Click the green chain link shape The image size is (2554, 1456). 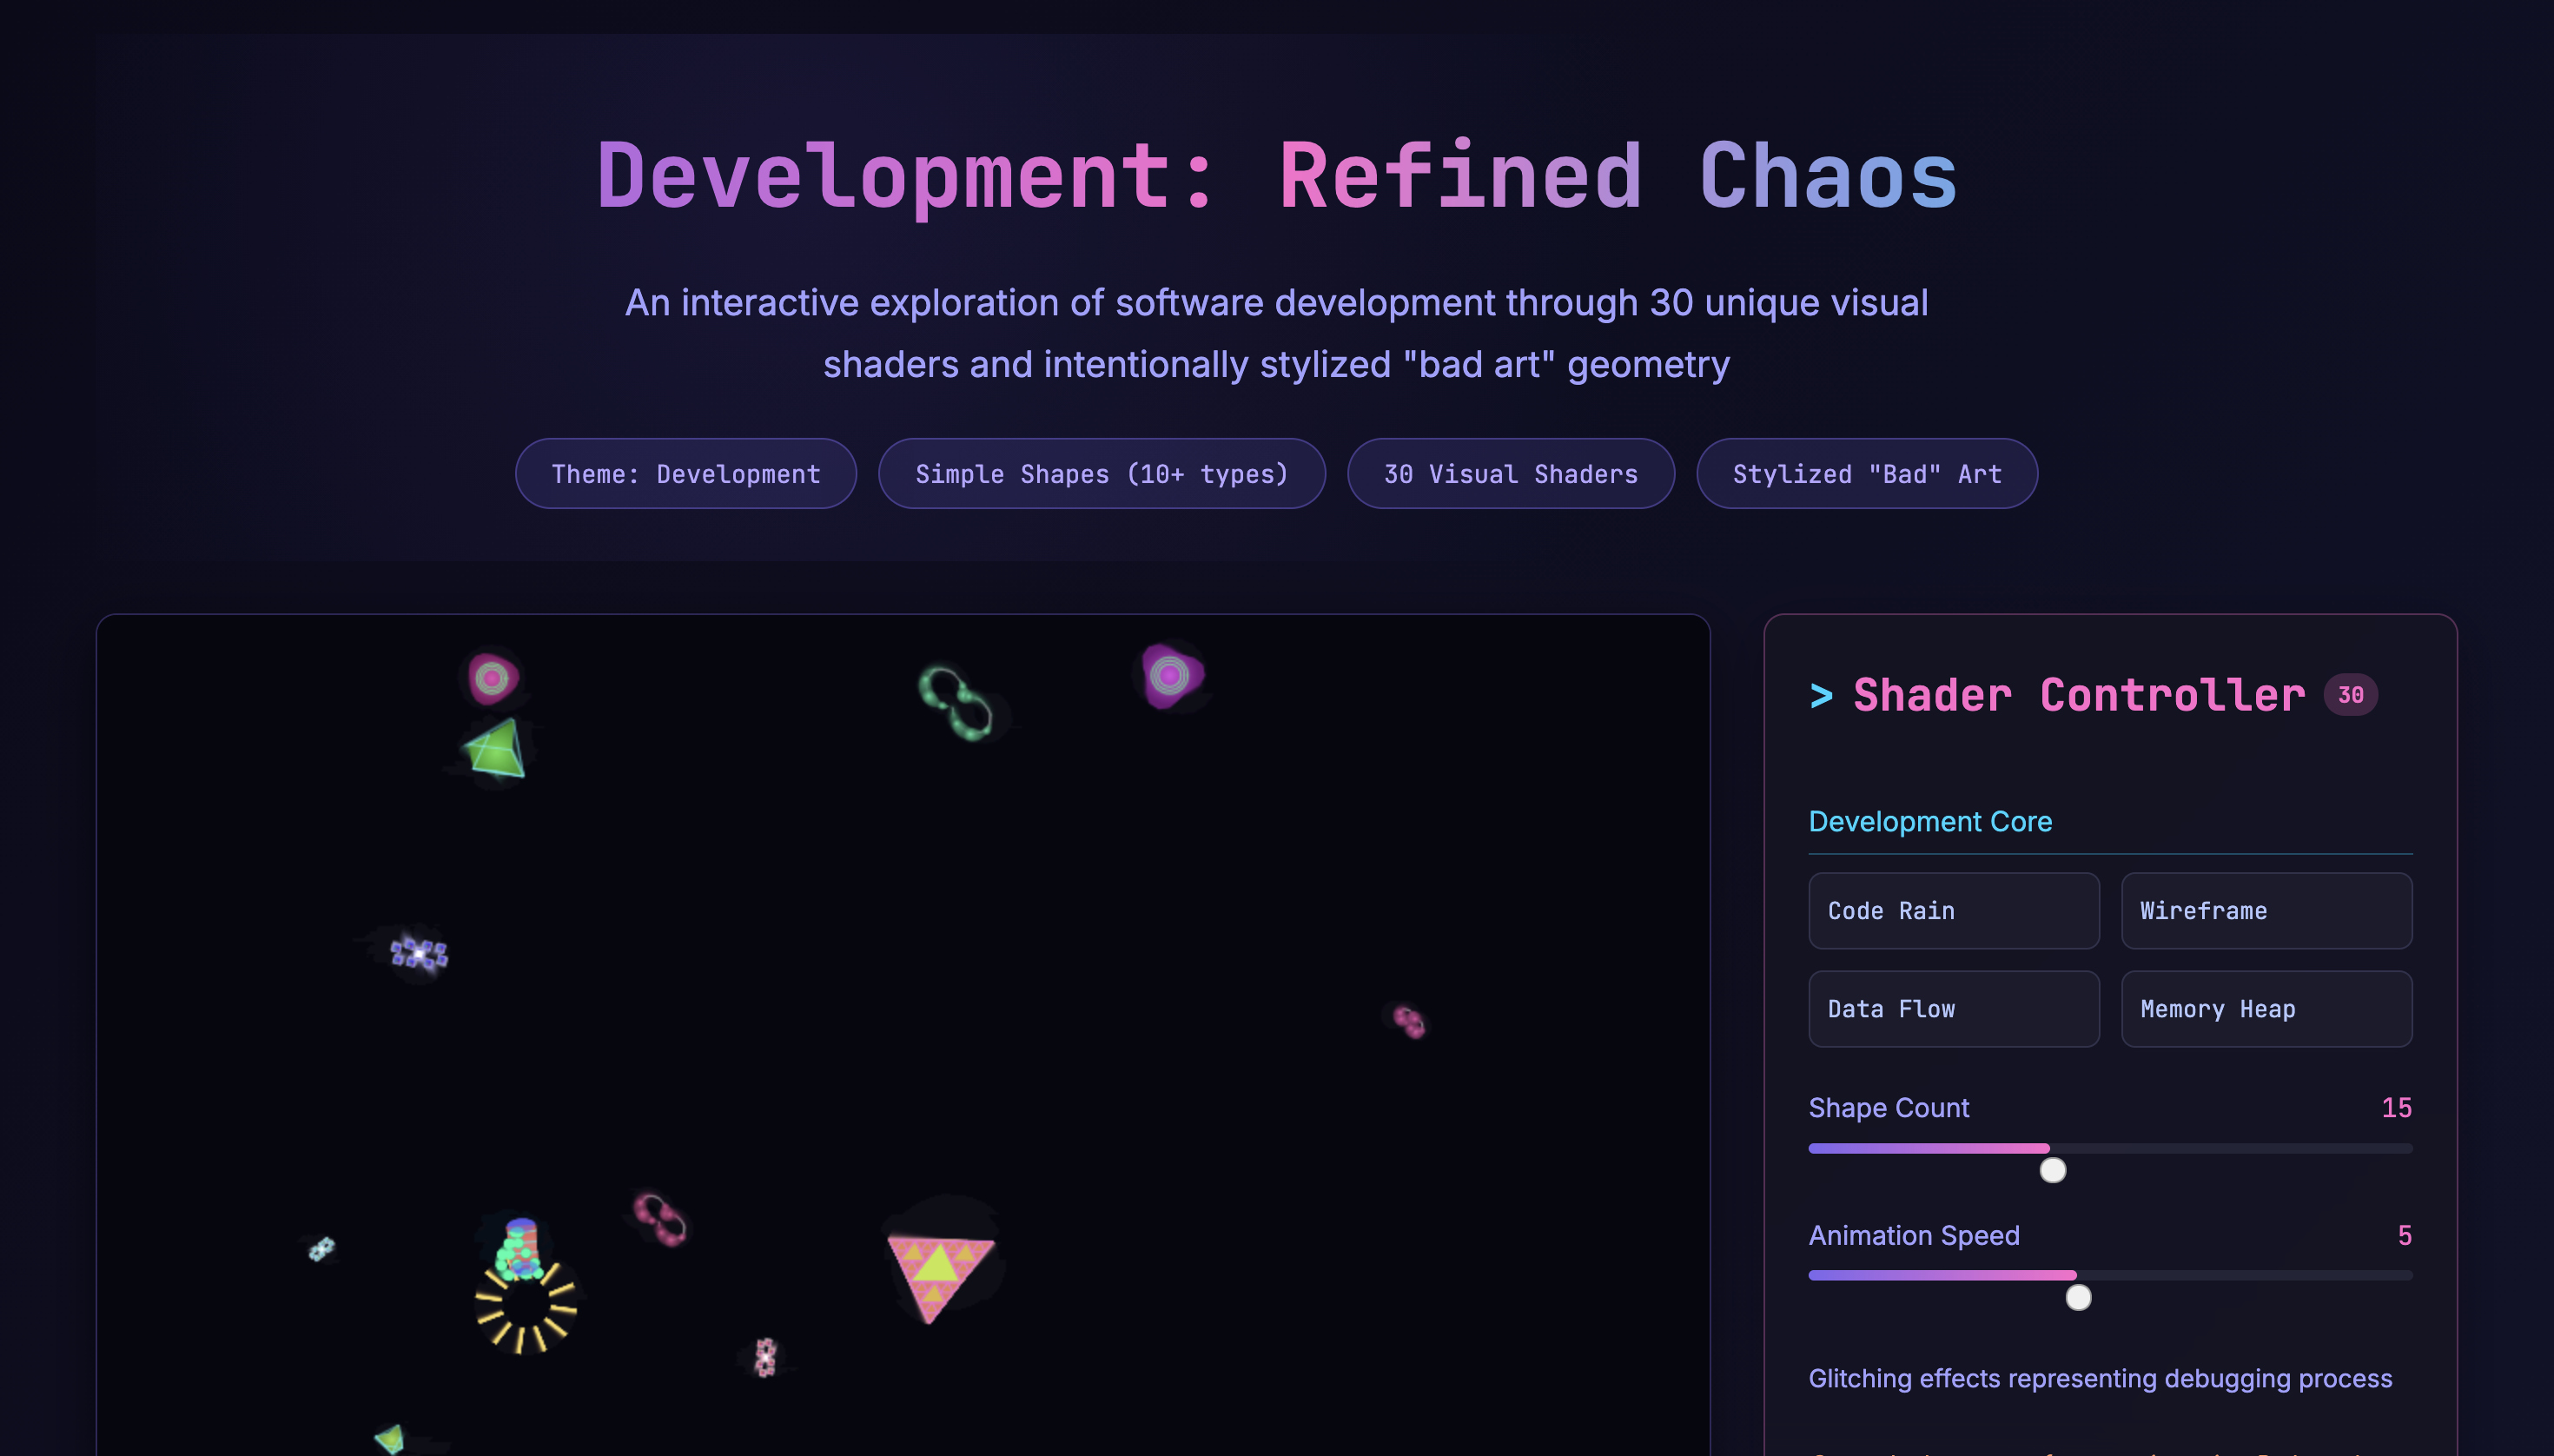coord(955,702)
